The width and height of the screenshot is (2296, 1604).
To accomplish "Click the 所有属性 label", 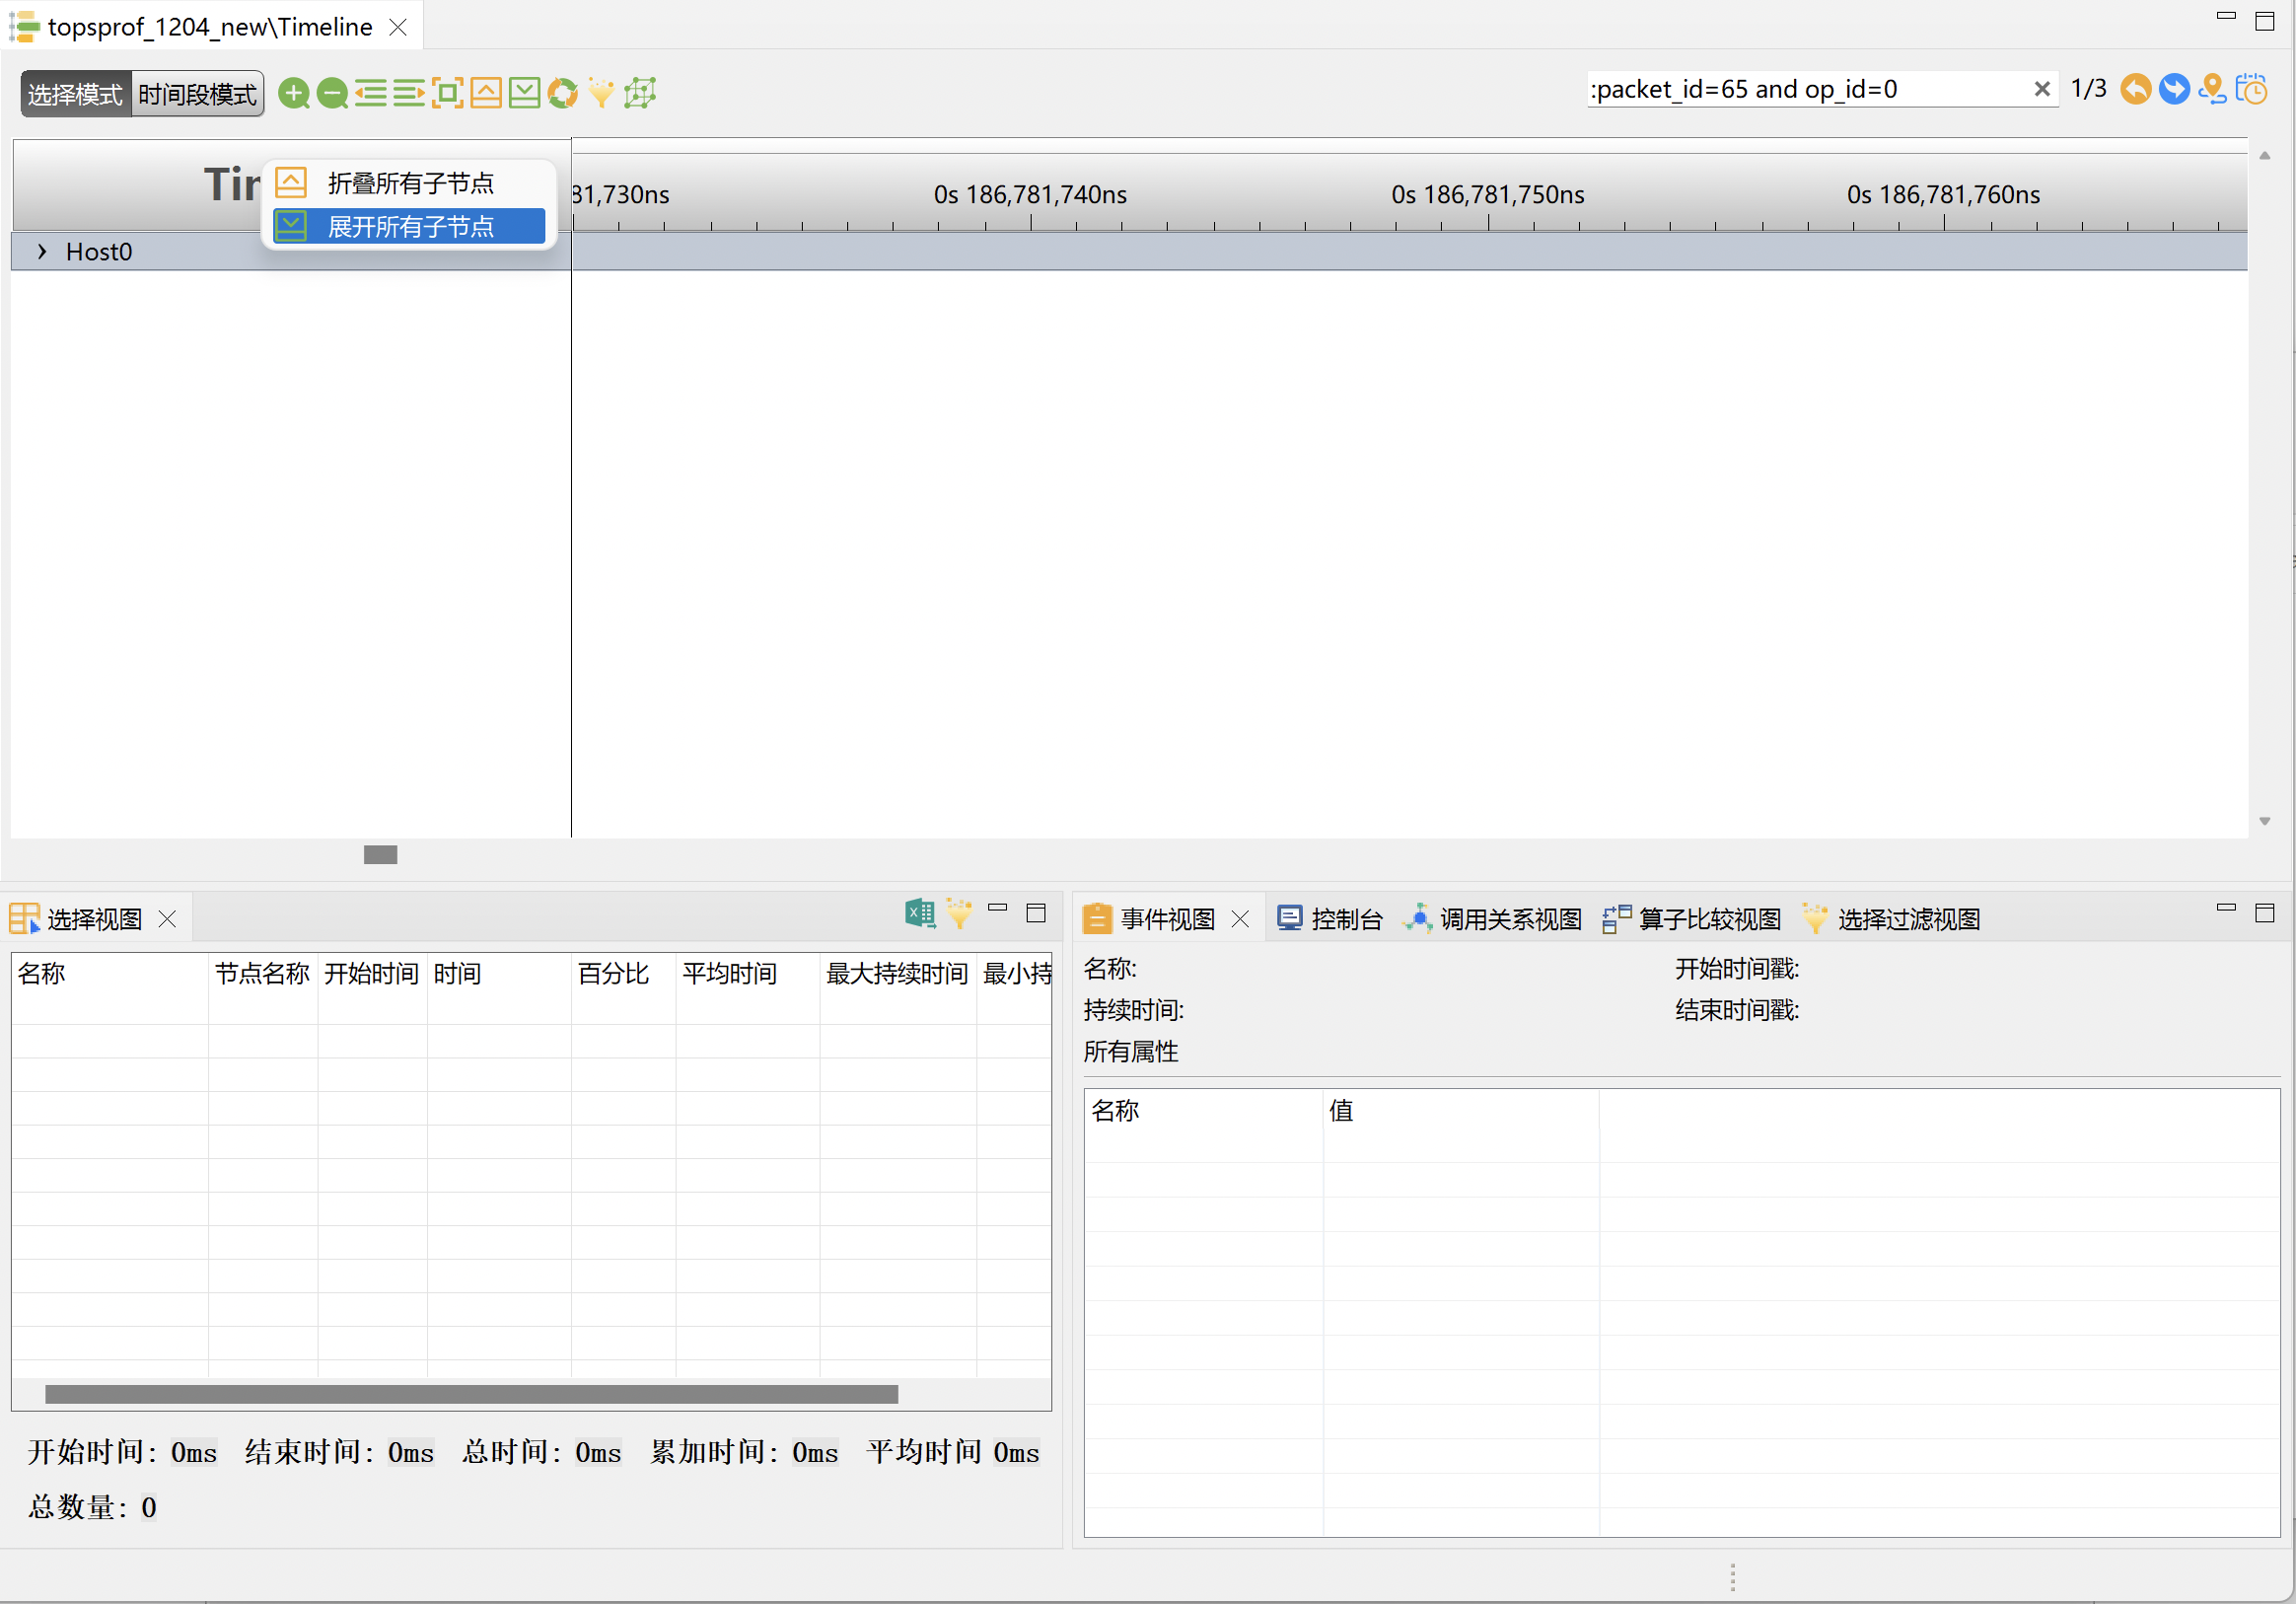I will click(x=1131, y=1051).
